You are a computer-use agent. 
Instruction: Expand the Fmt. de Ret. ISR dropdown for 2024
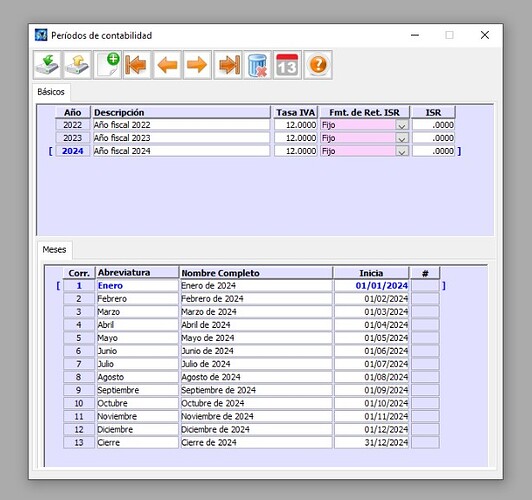(402, 151)
